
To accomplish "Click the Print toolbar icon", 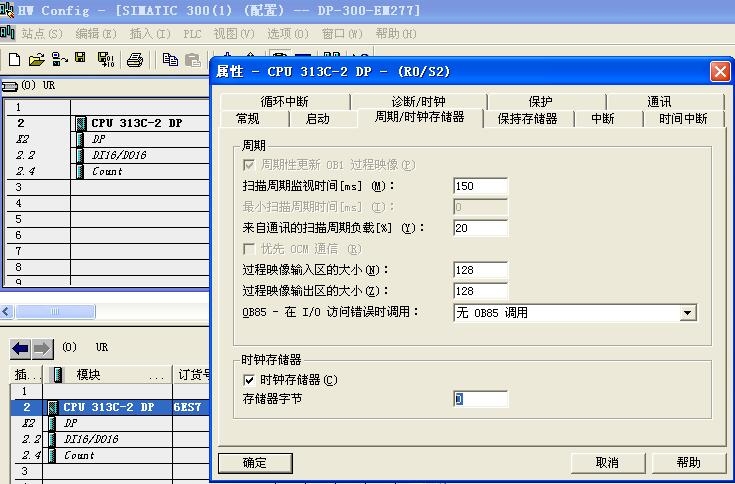I will (135, 60).
